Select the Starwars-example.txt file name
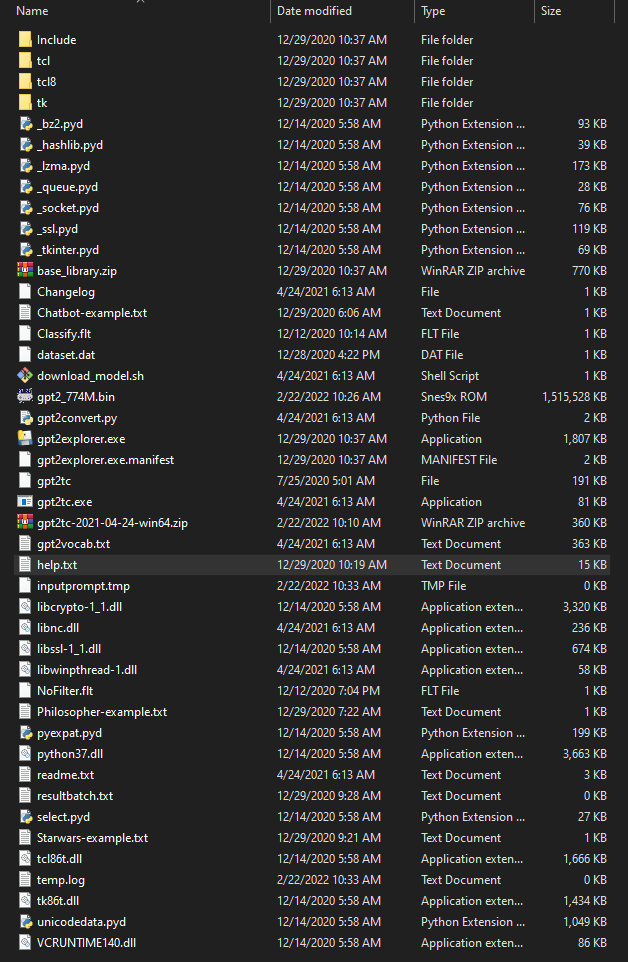The height and width of the screenshot is (962, 628). 93,837
